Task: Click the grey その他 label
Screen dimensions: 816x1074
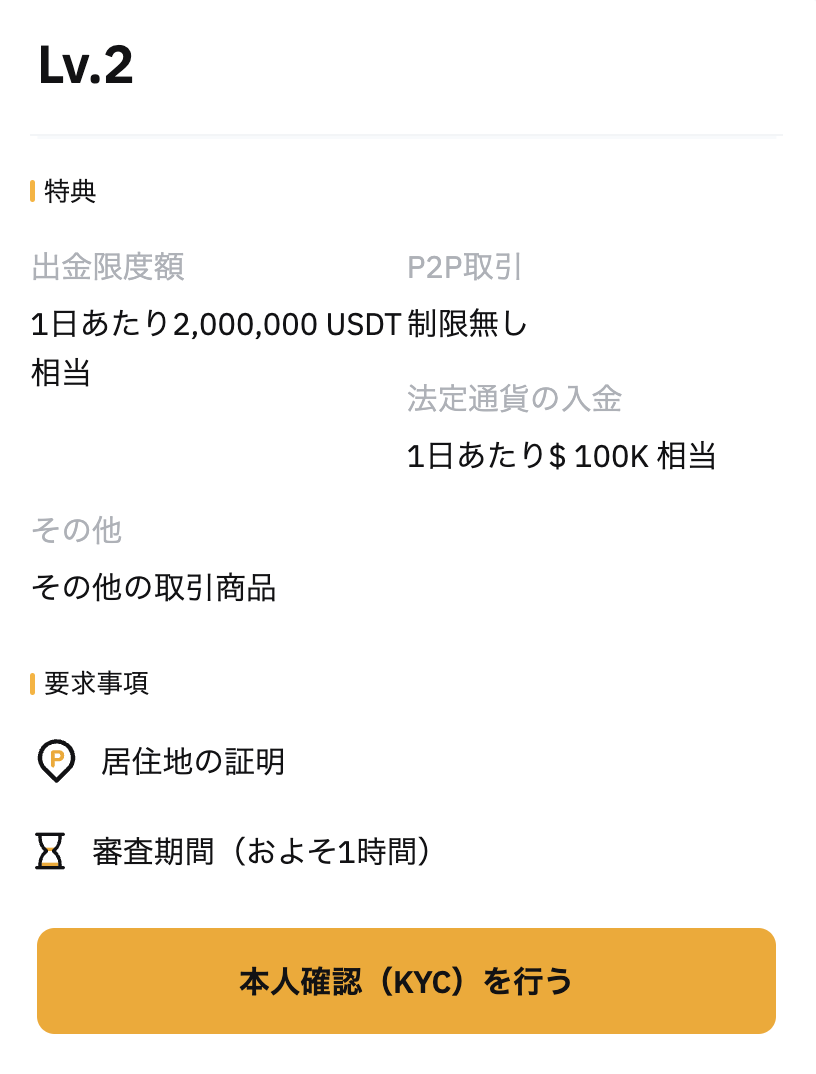Action: click(x=77, y=530)
